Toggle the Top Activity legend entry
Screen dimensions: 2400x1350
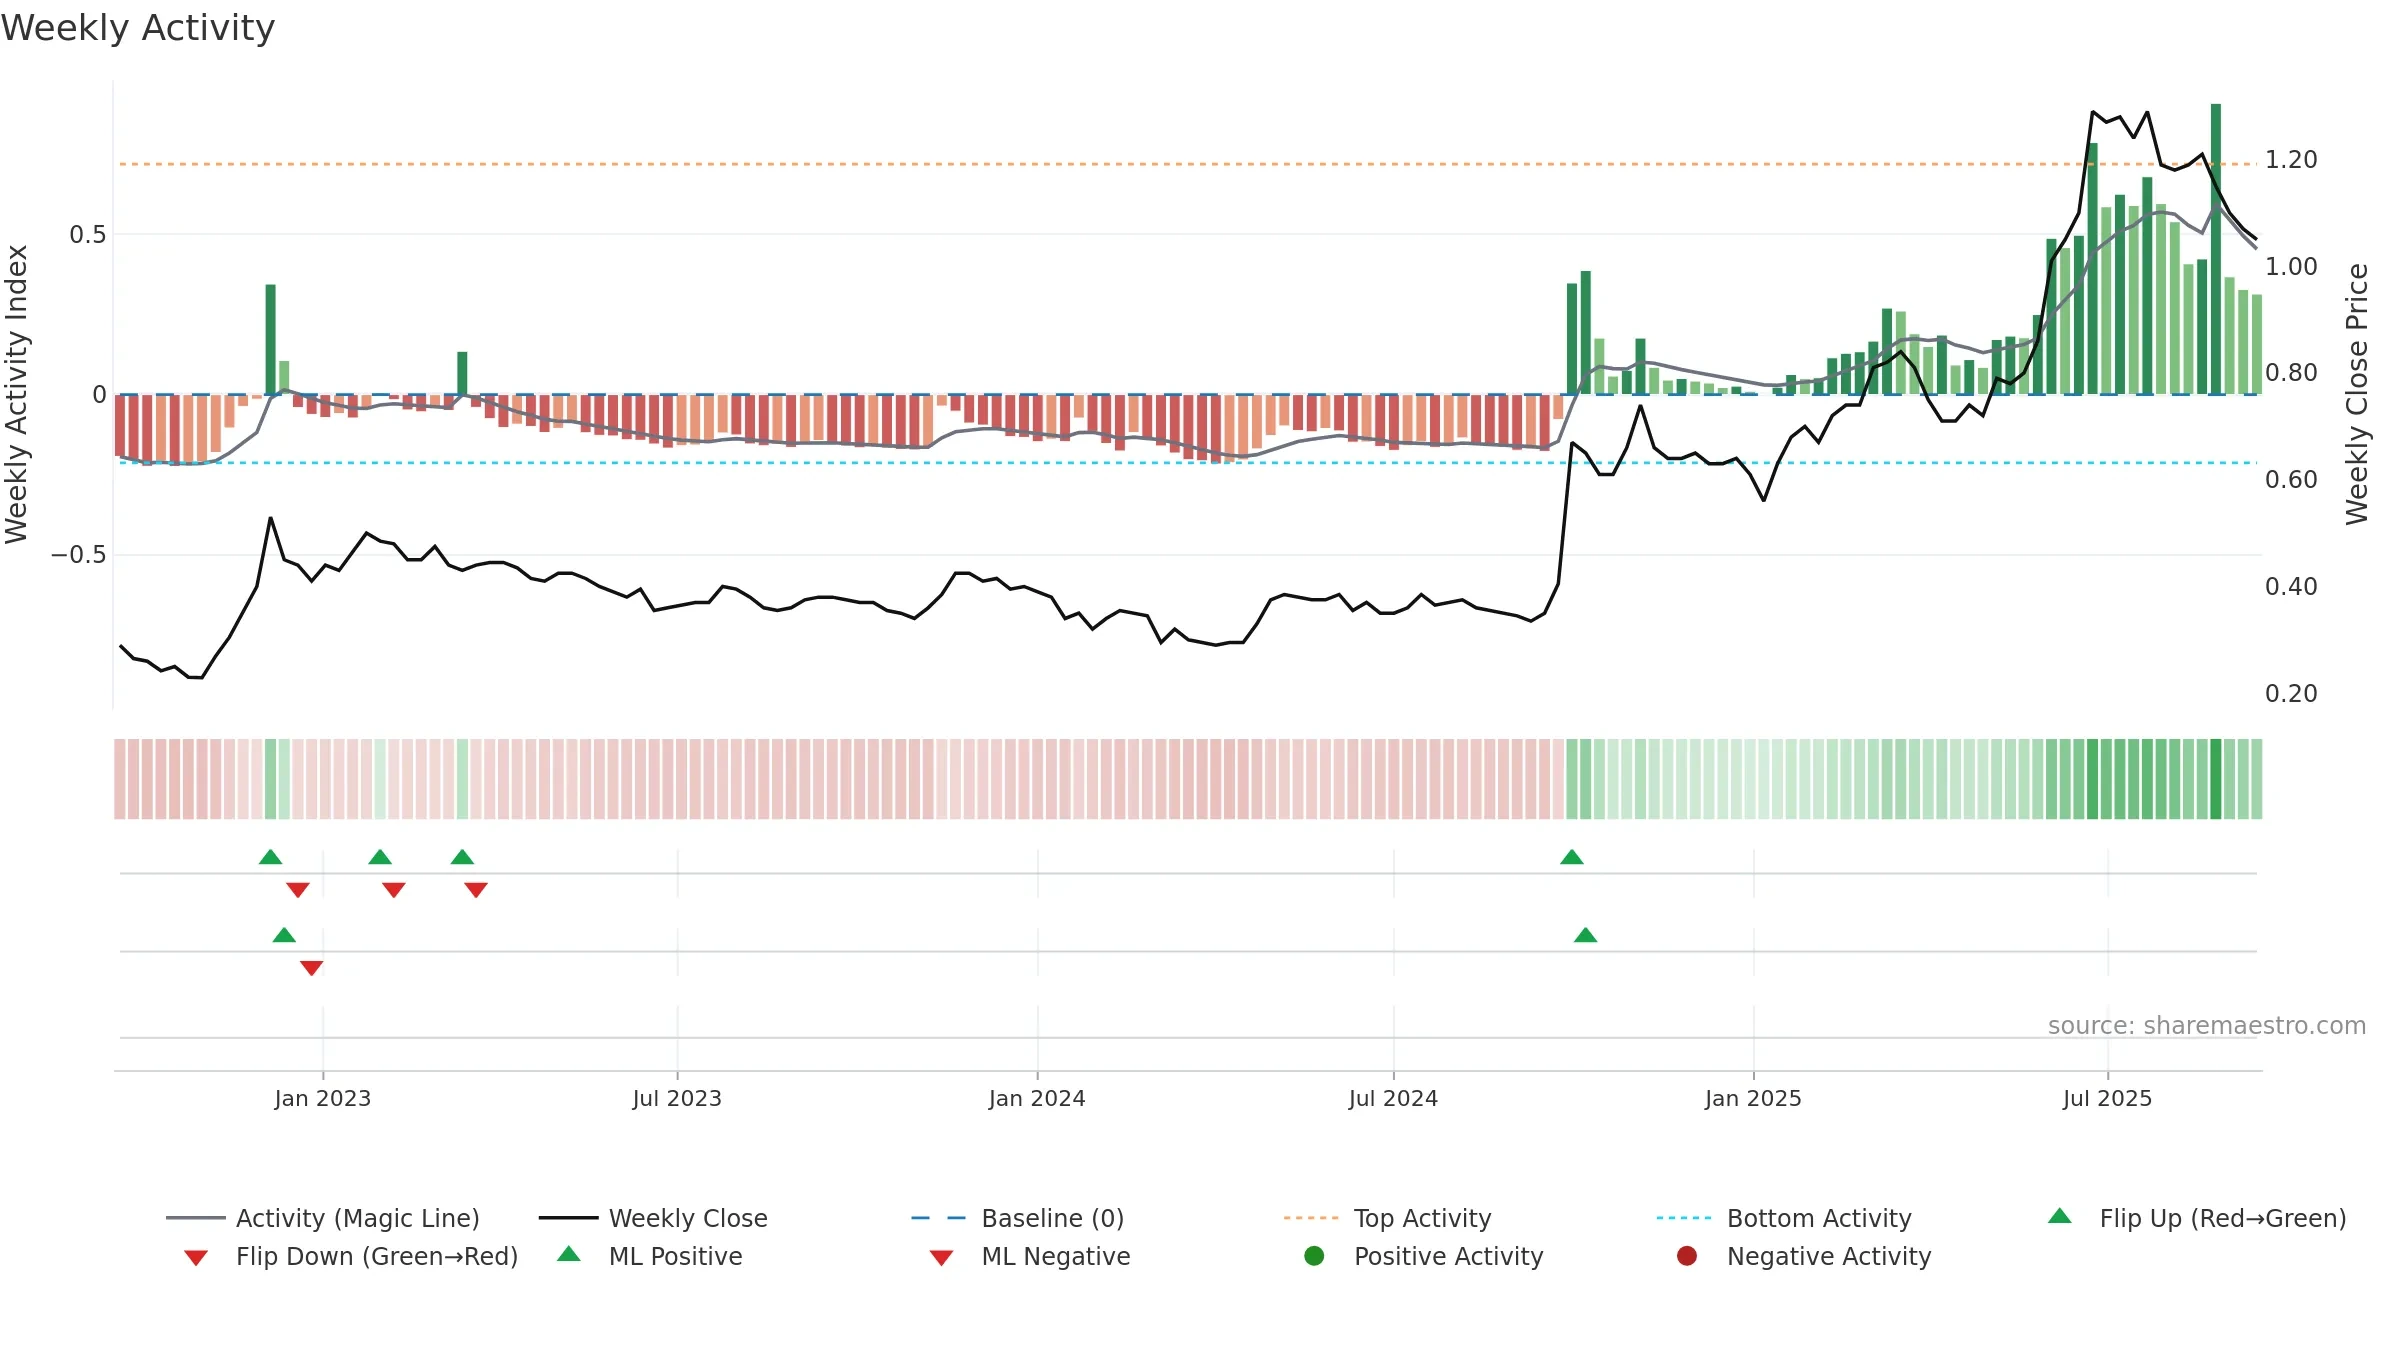coord(1388,1218)
